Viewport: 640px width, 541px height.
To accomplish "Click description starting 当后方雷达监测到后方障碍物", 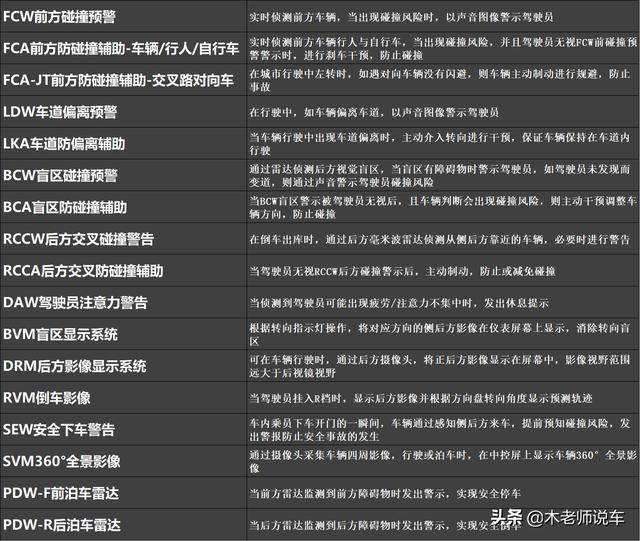I will tap(385, 525).
